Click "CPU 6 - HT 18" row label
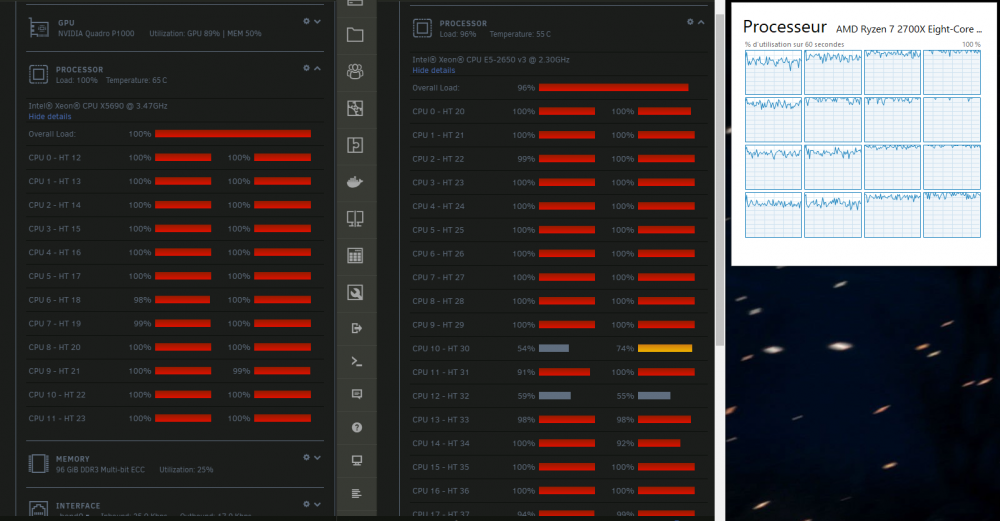The height and width of the screenshot is (521, 1000). click(55, 300)
